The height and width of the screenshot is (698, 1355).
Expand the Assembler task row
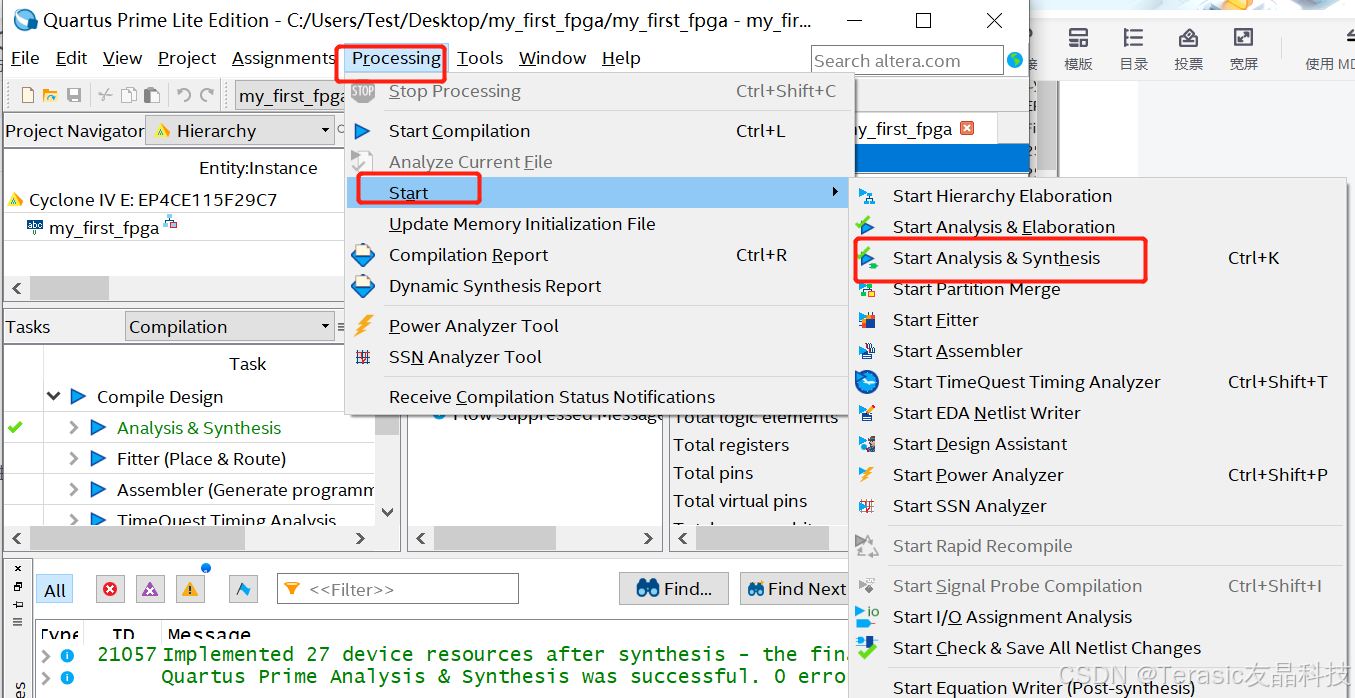click(x=73, y=490)
